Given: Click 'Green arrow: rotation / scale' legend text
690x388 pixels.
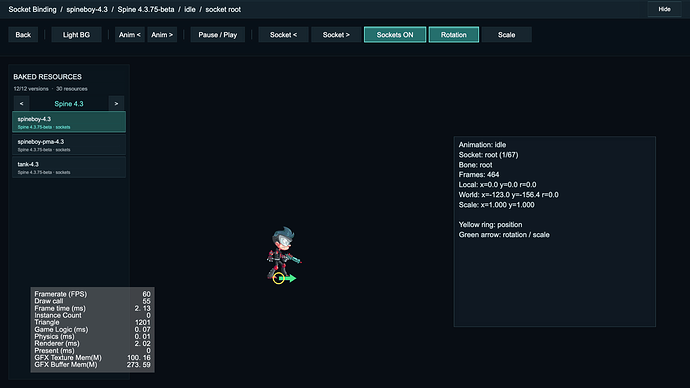Looking at the screenshot, I should click(x=504, y=235).
